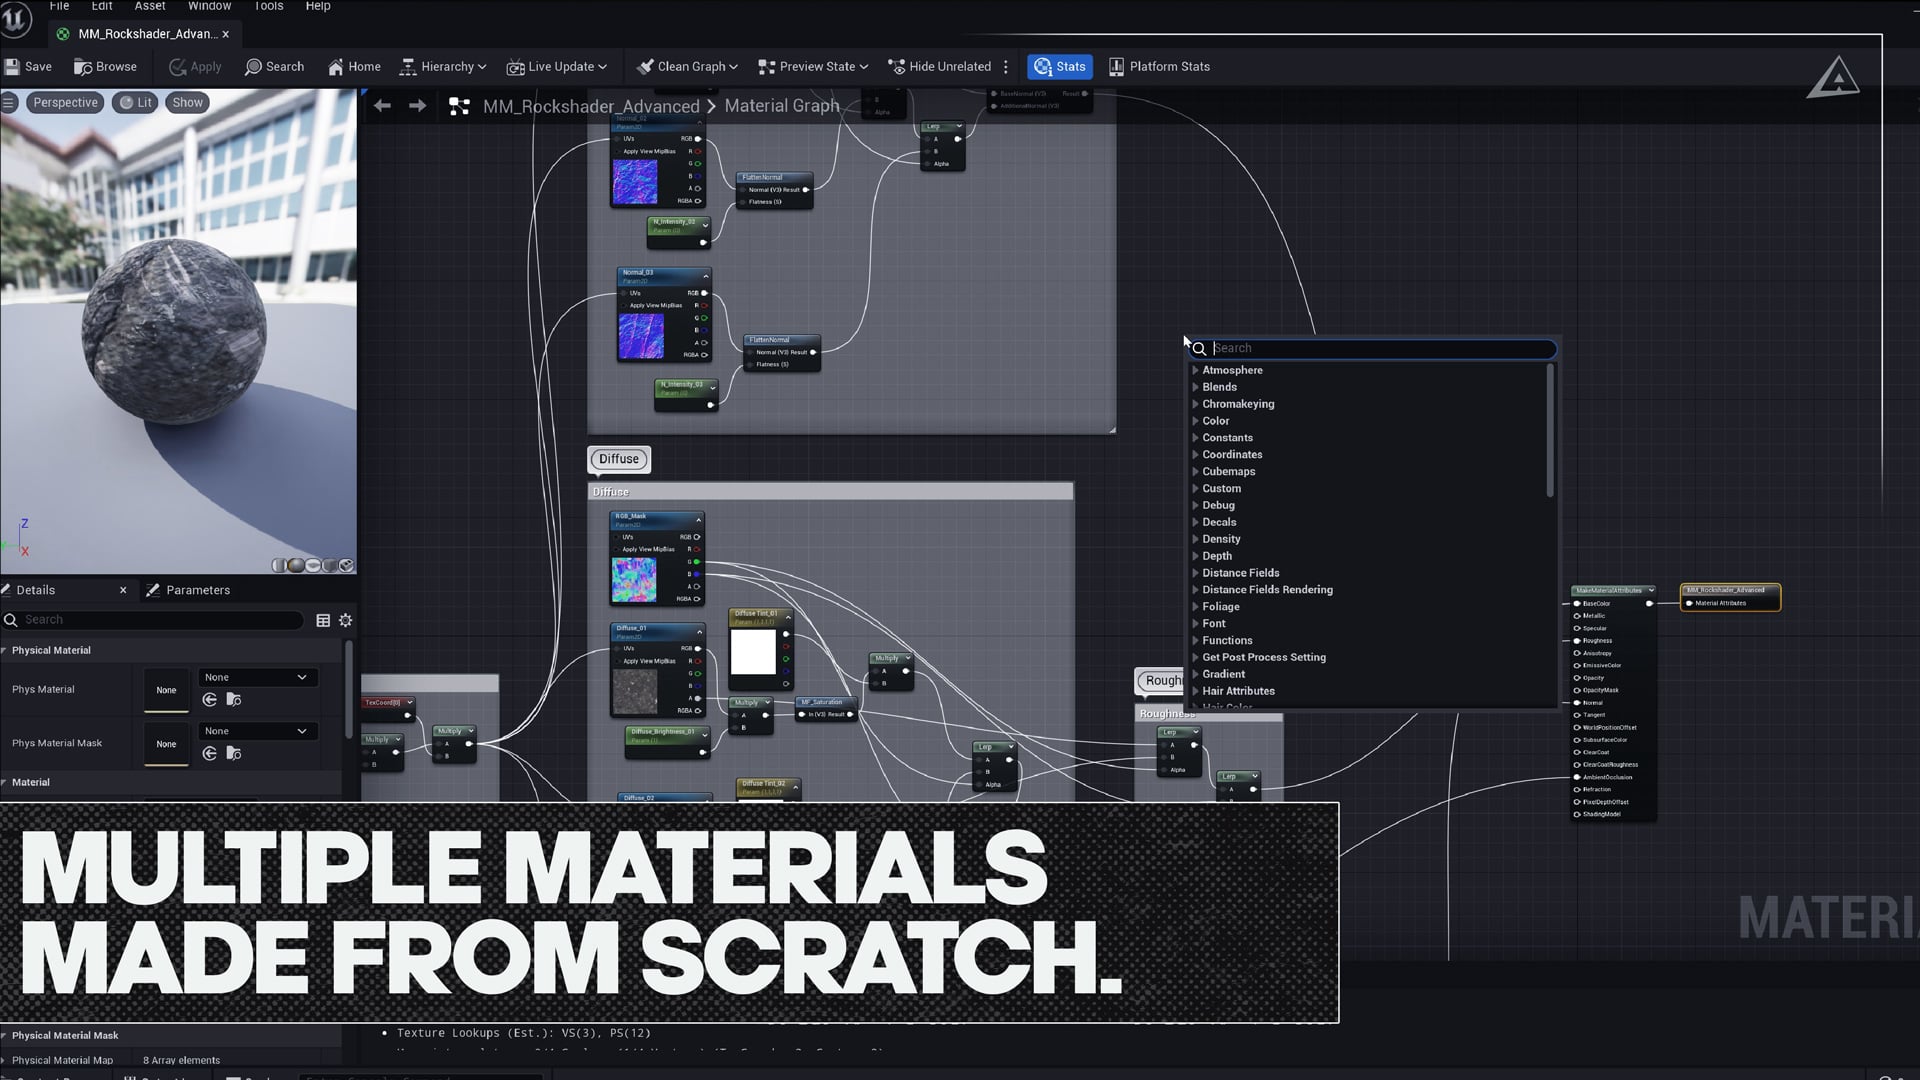Open the Edit menu
The height and width of the screenshot is (1080, 1920).
tap(102, 6)
